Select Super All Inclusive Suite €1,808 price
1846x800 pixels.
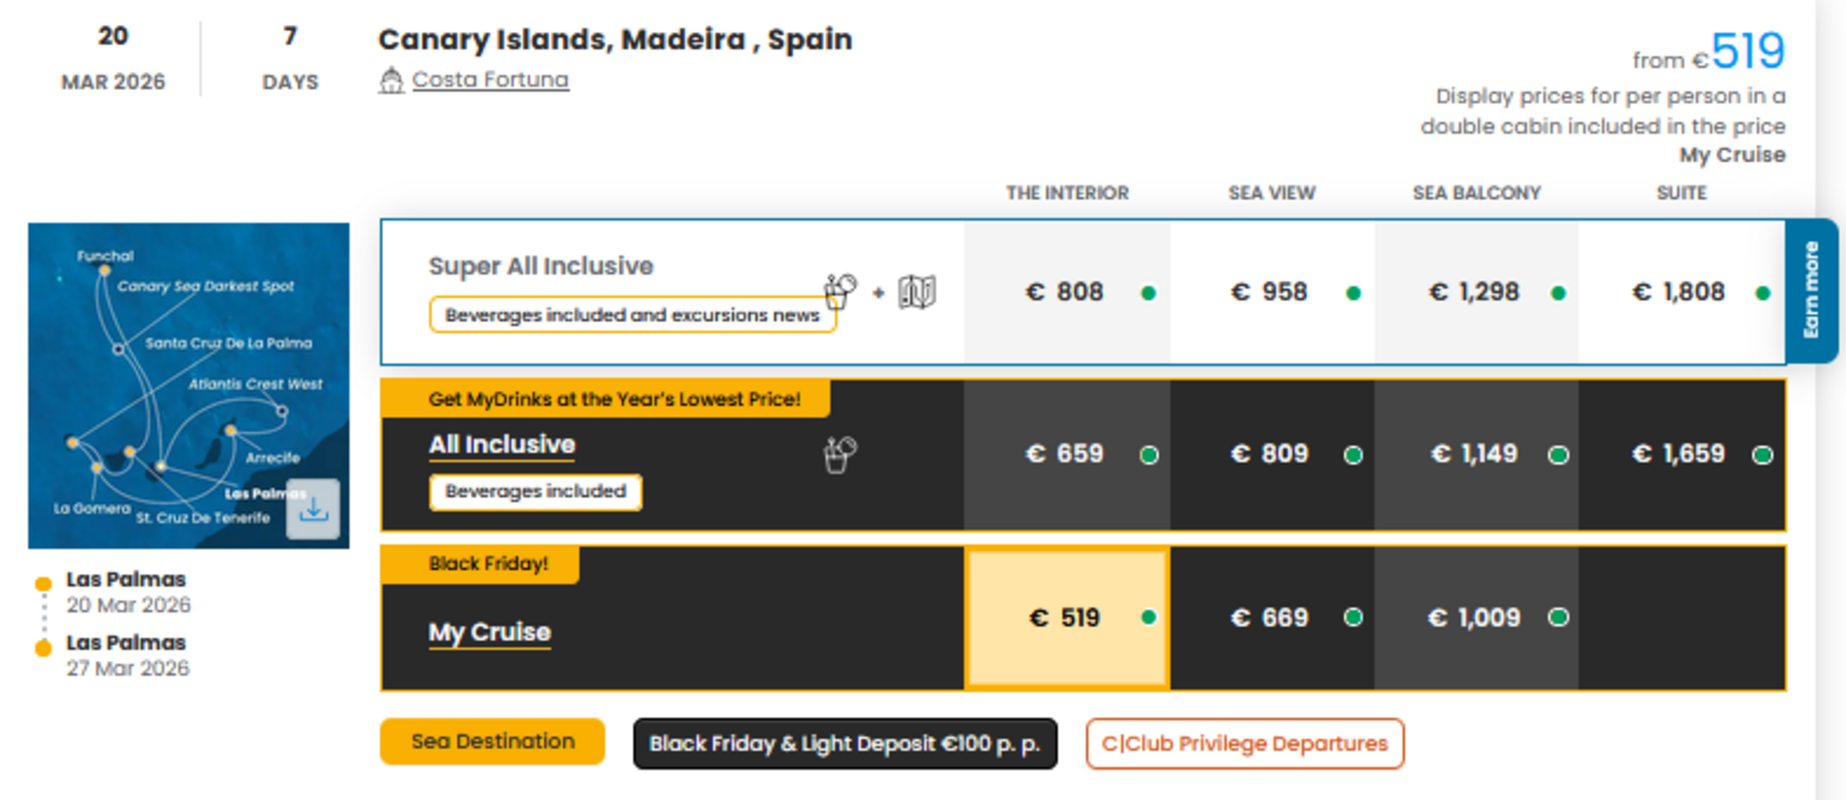click(1680, 292)
